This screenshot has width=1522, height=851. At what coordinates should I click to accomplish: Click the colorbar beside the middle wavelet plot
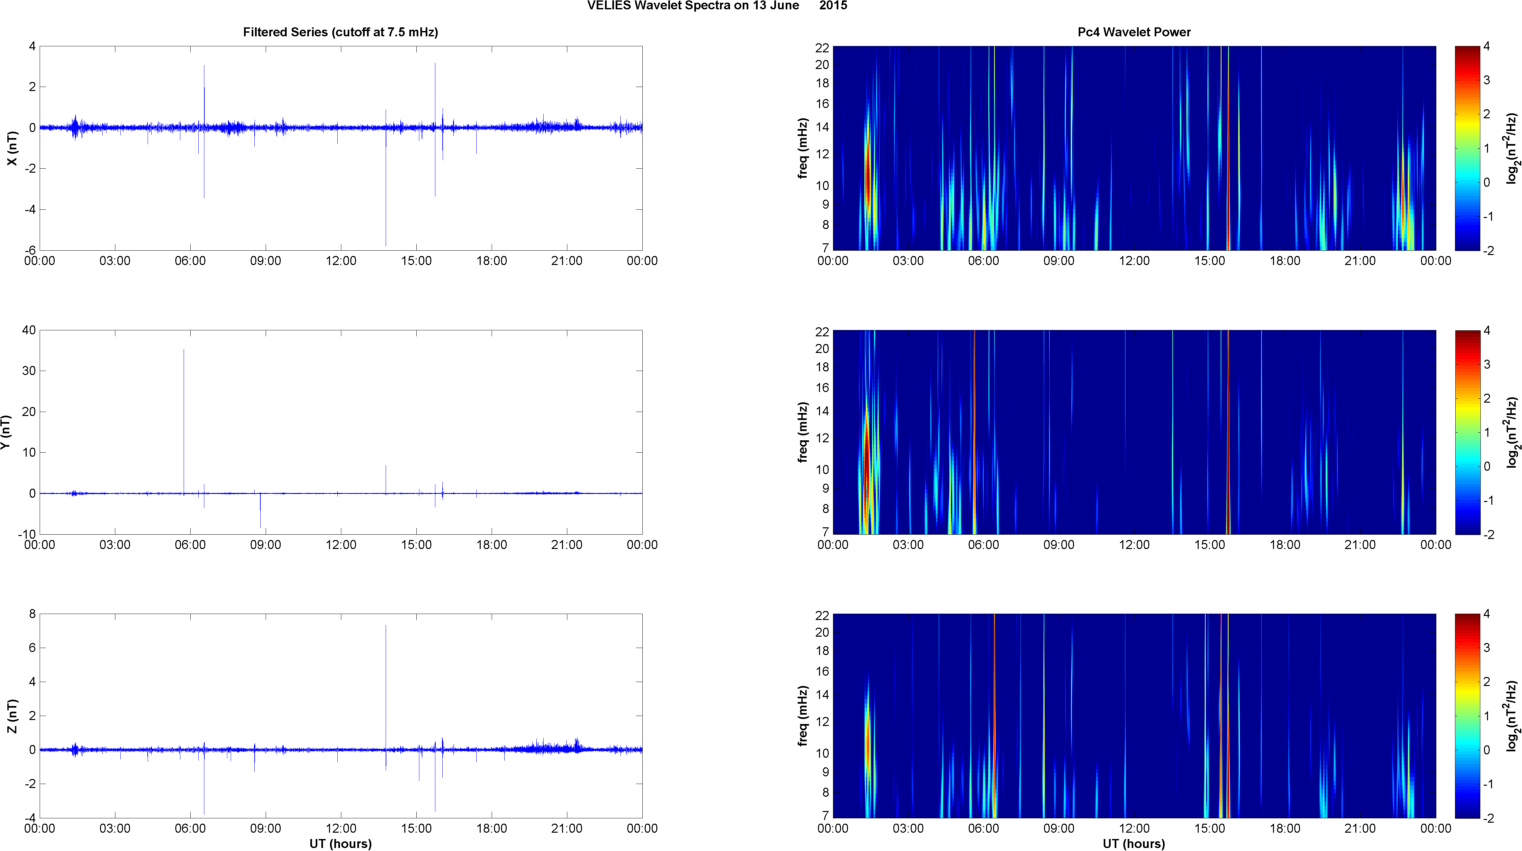coord(1466,432)
